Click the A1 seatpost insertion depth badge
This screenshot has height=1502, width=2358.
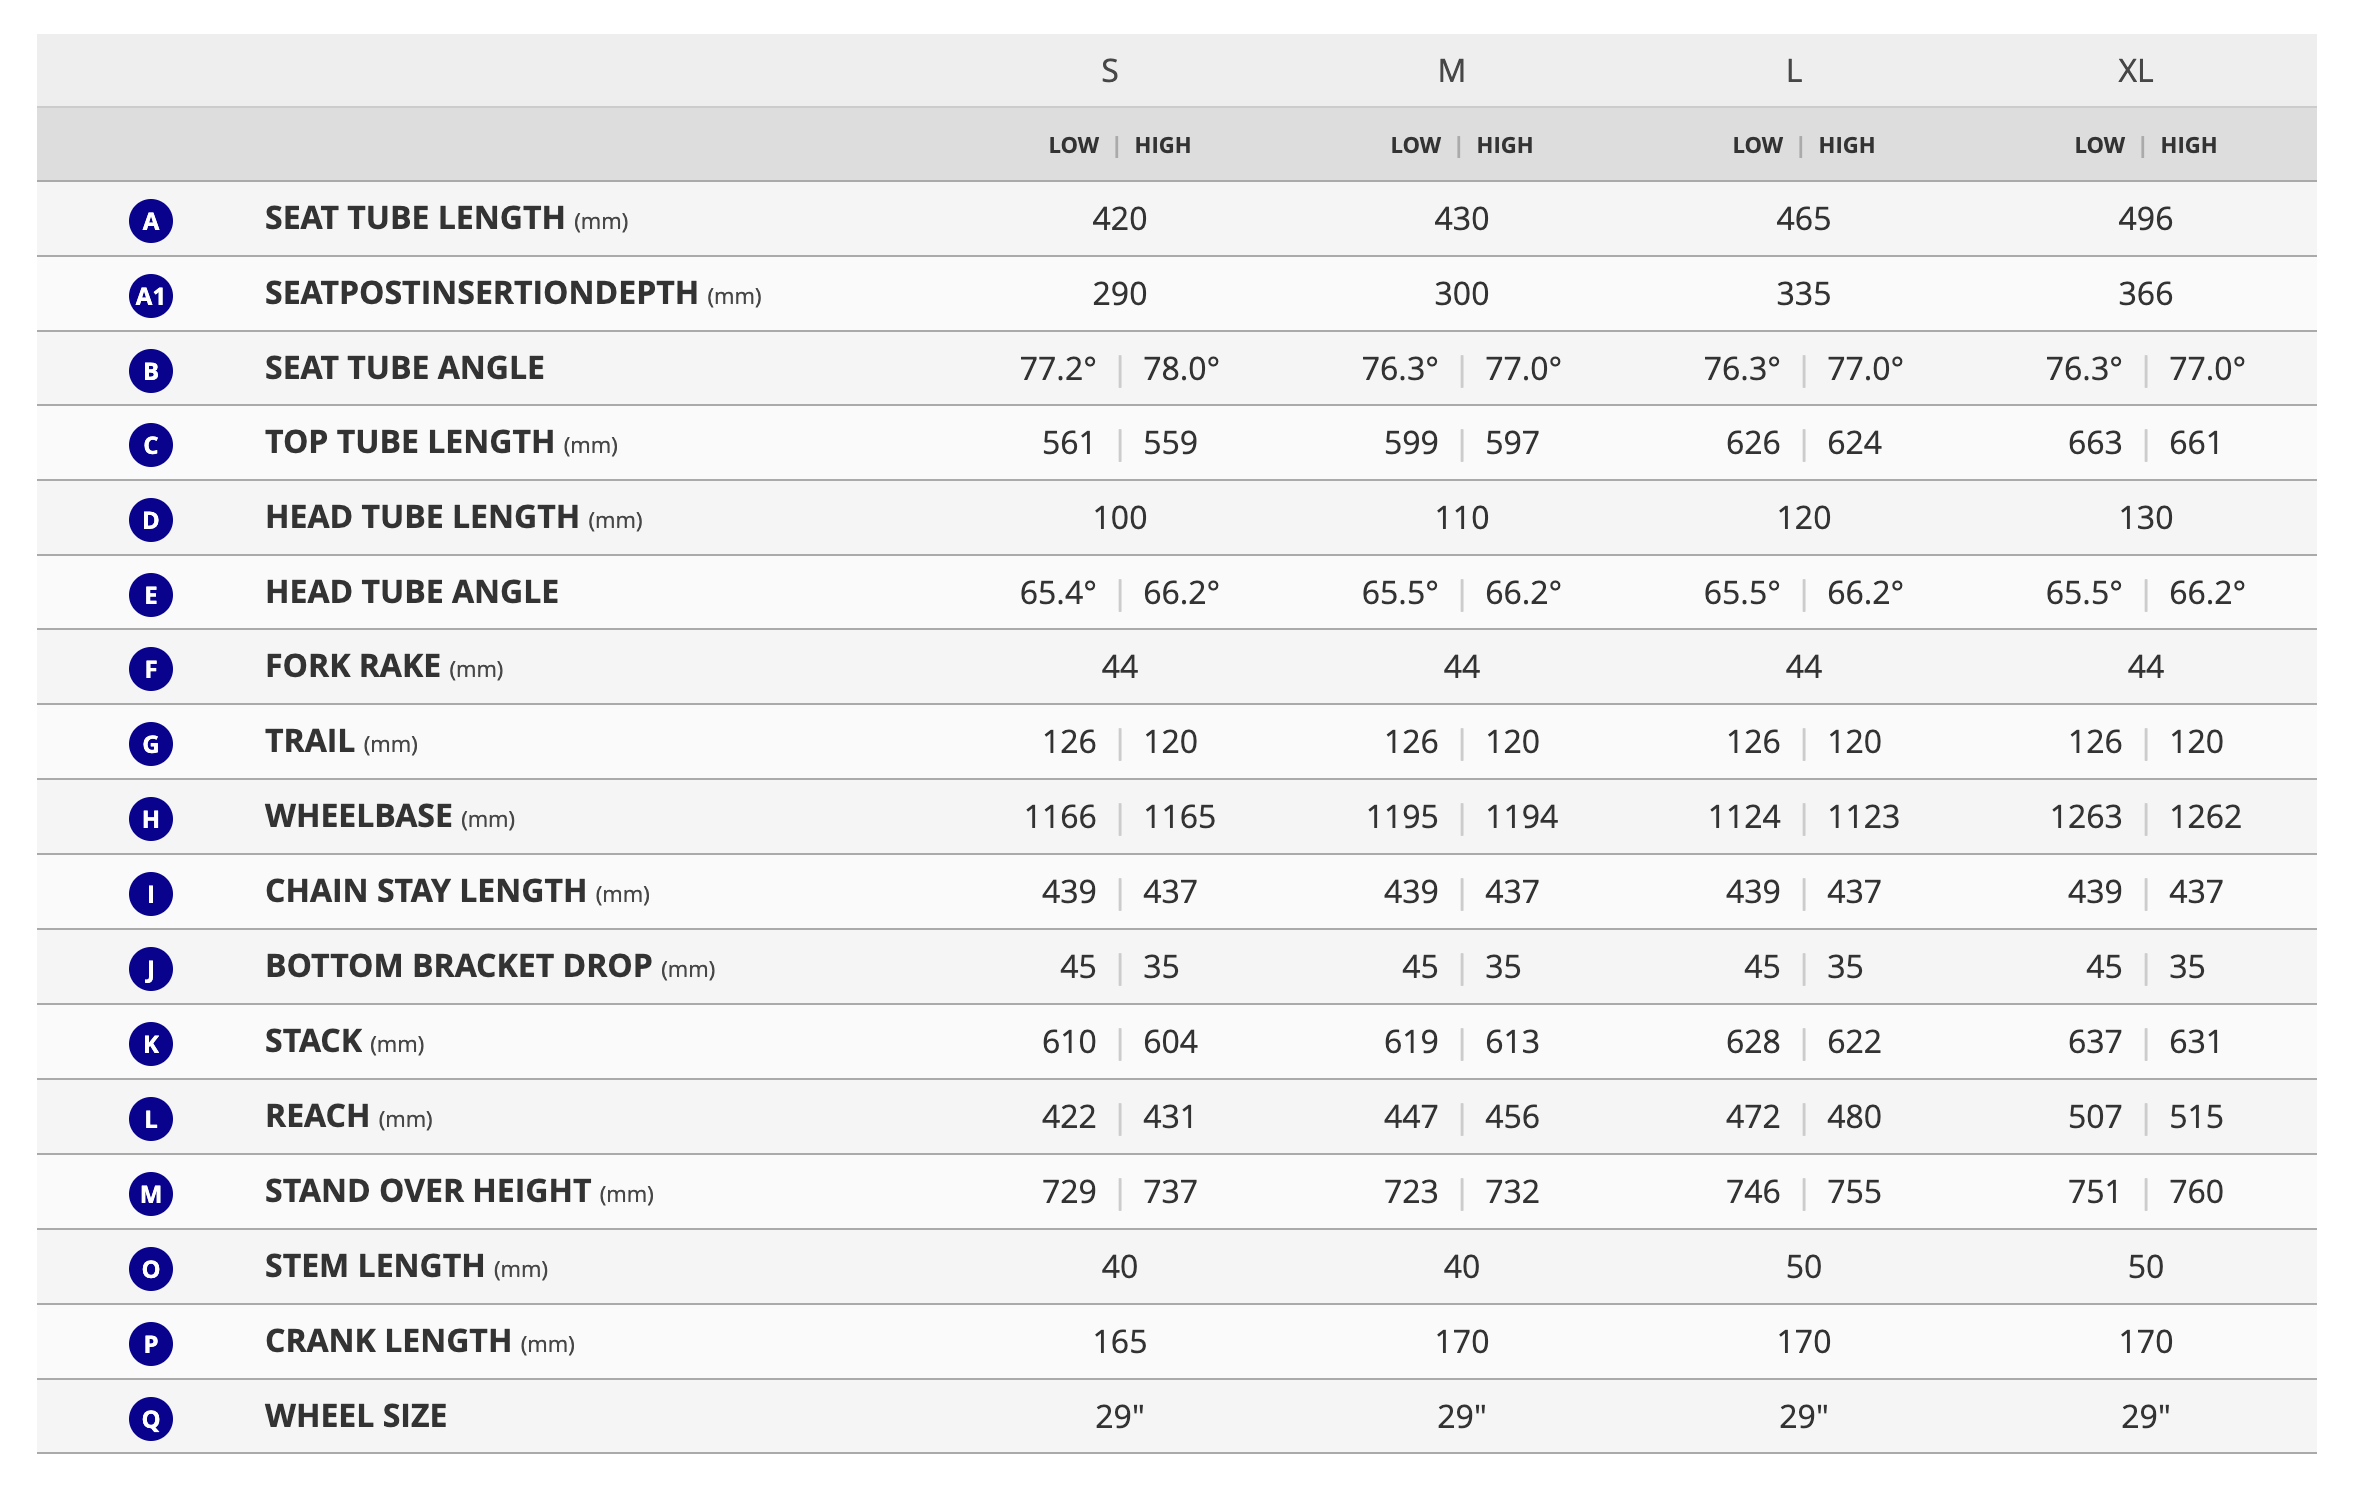click(151, 296)
